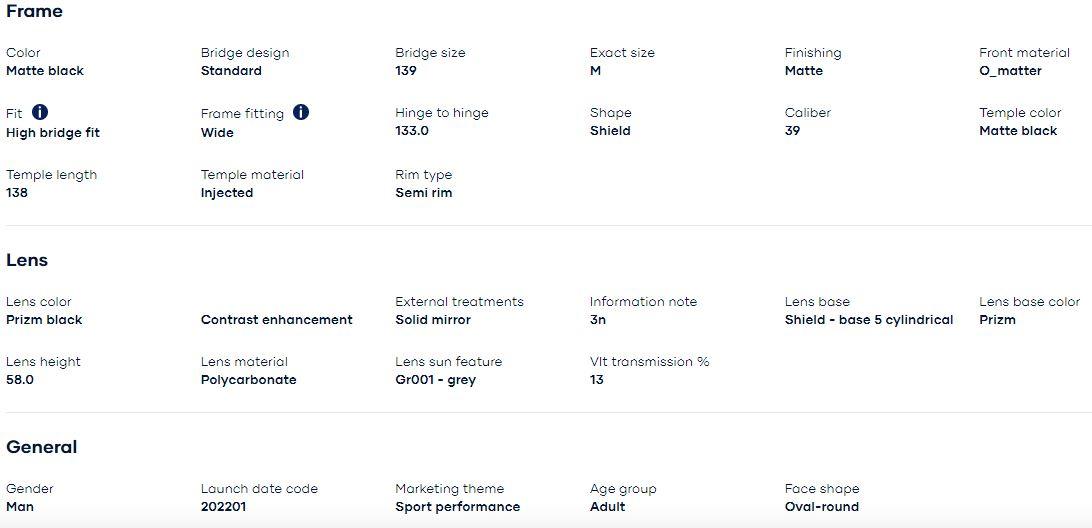Click the General section heading
1092x528 pixels.
41,447
